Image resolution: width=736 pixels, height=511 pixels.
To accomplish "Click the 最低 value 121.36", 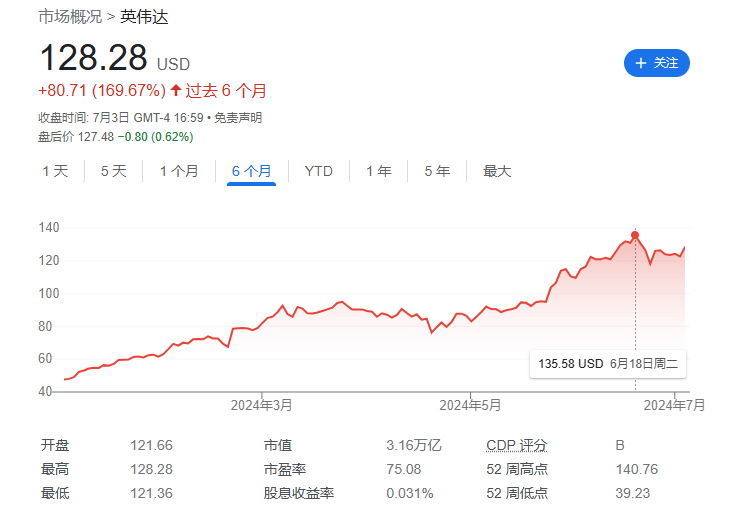I will point(151,493).
